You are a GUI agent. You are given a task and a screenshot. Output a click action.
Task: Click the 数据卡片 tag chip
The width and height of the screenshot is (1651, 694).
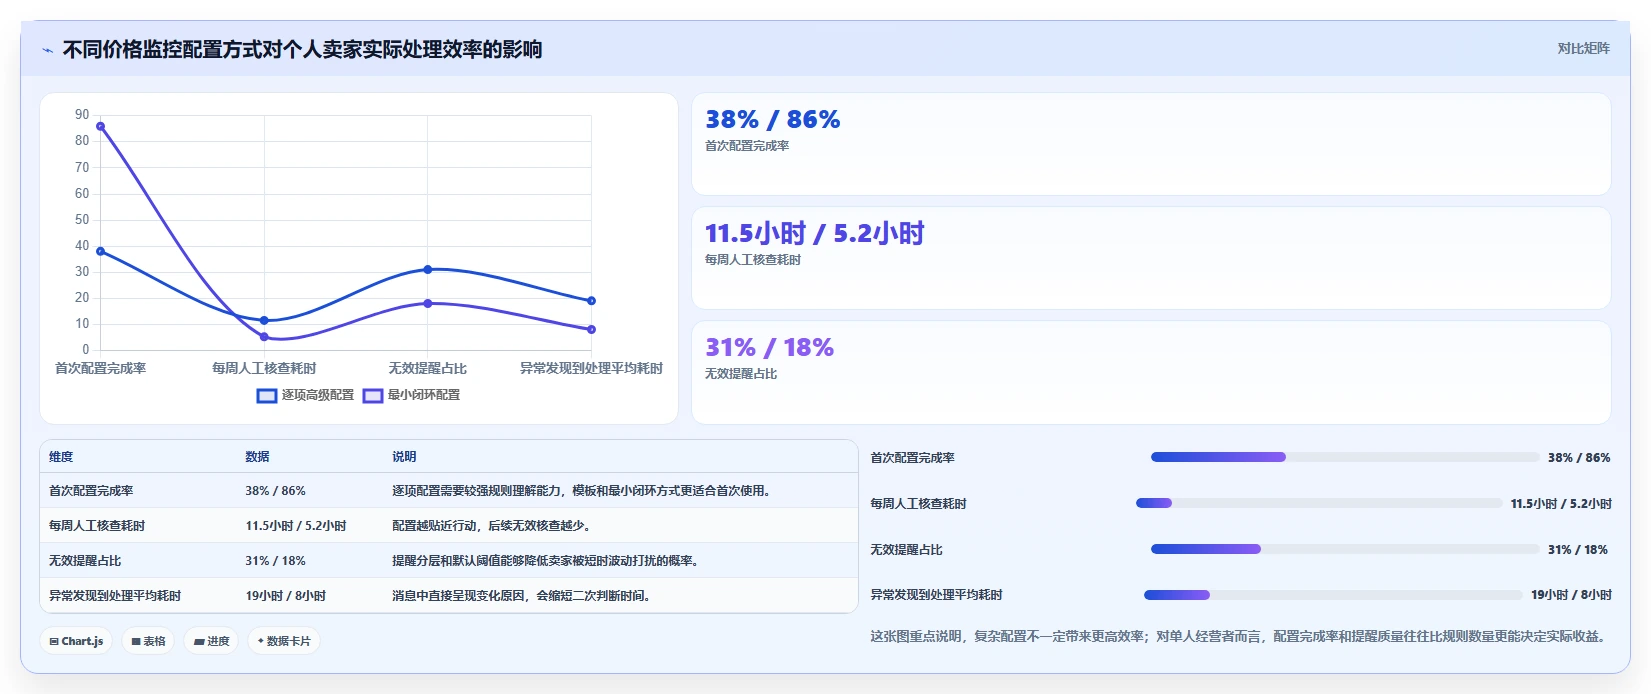click(284, 641)
